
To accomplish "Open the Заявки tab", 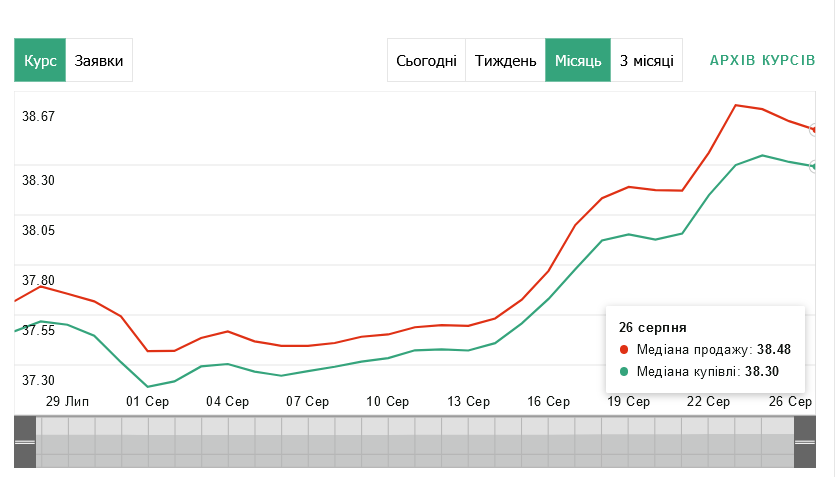I will [99, 61].
